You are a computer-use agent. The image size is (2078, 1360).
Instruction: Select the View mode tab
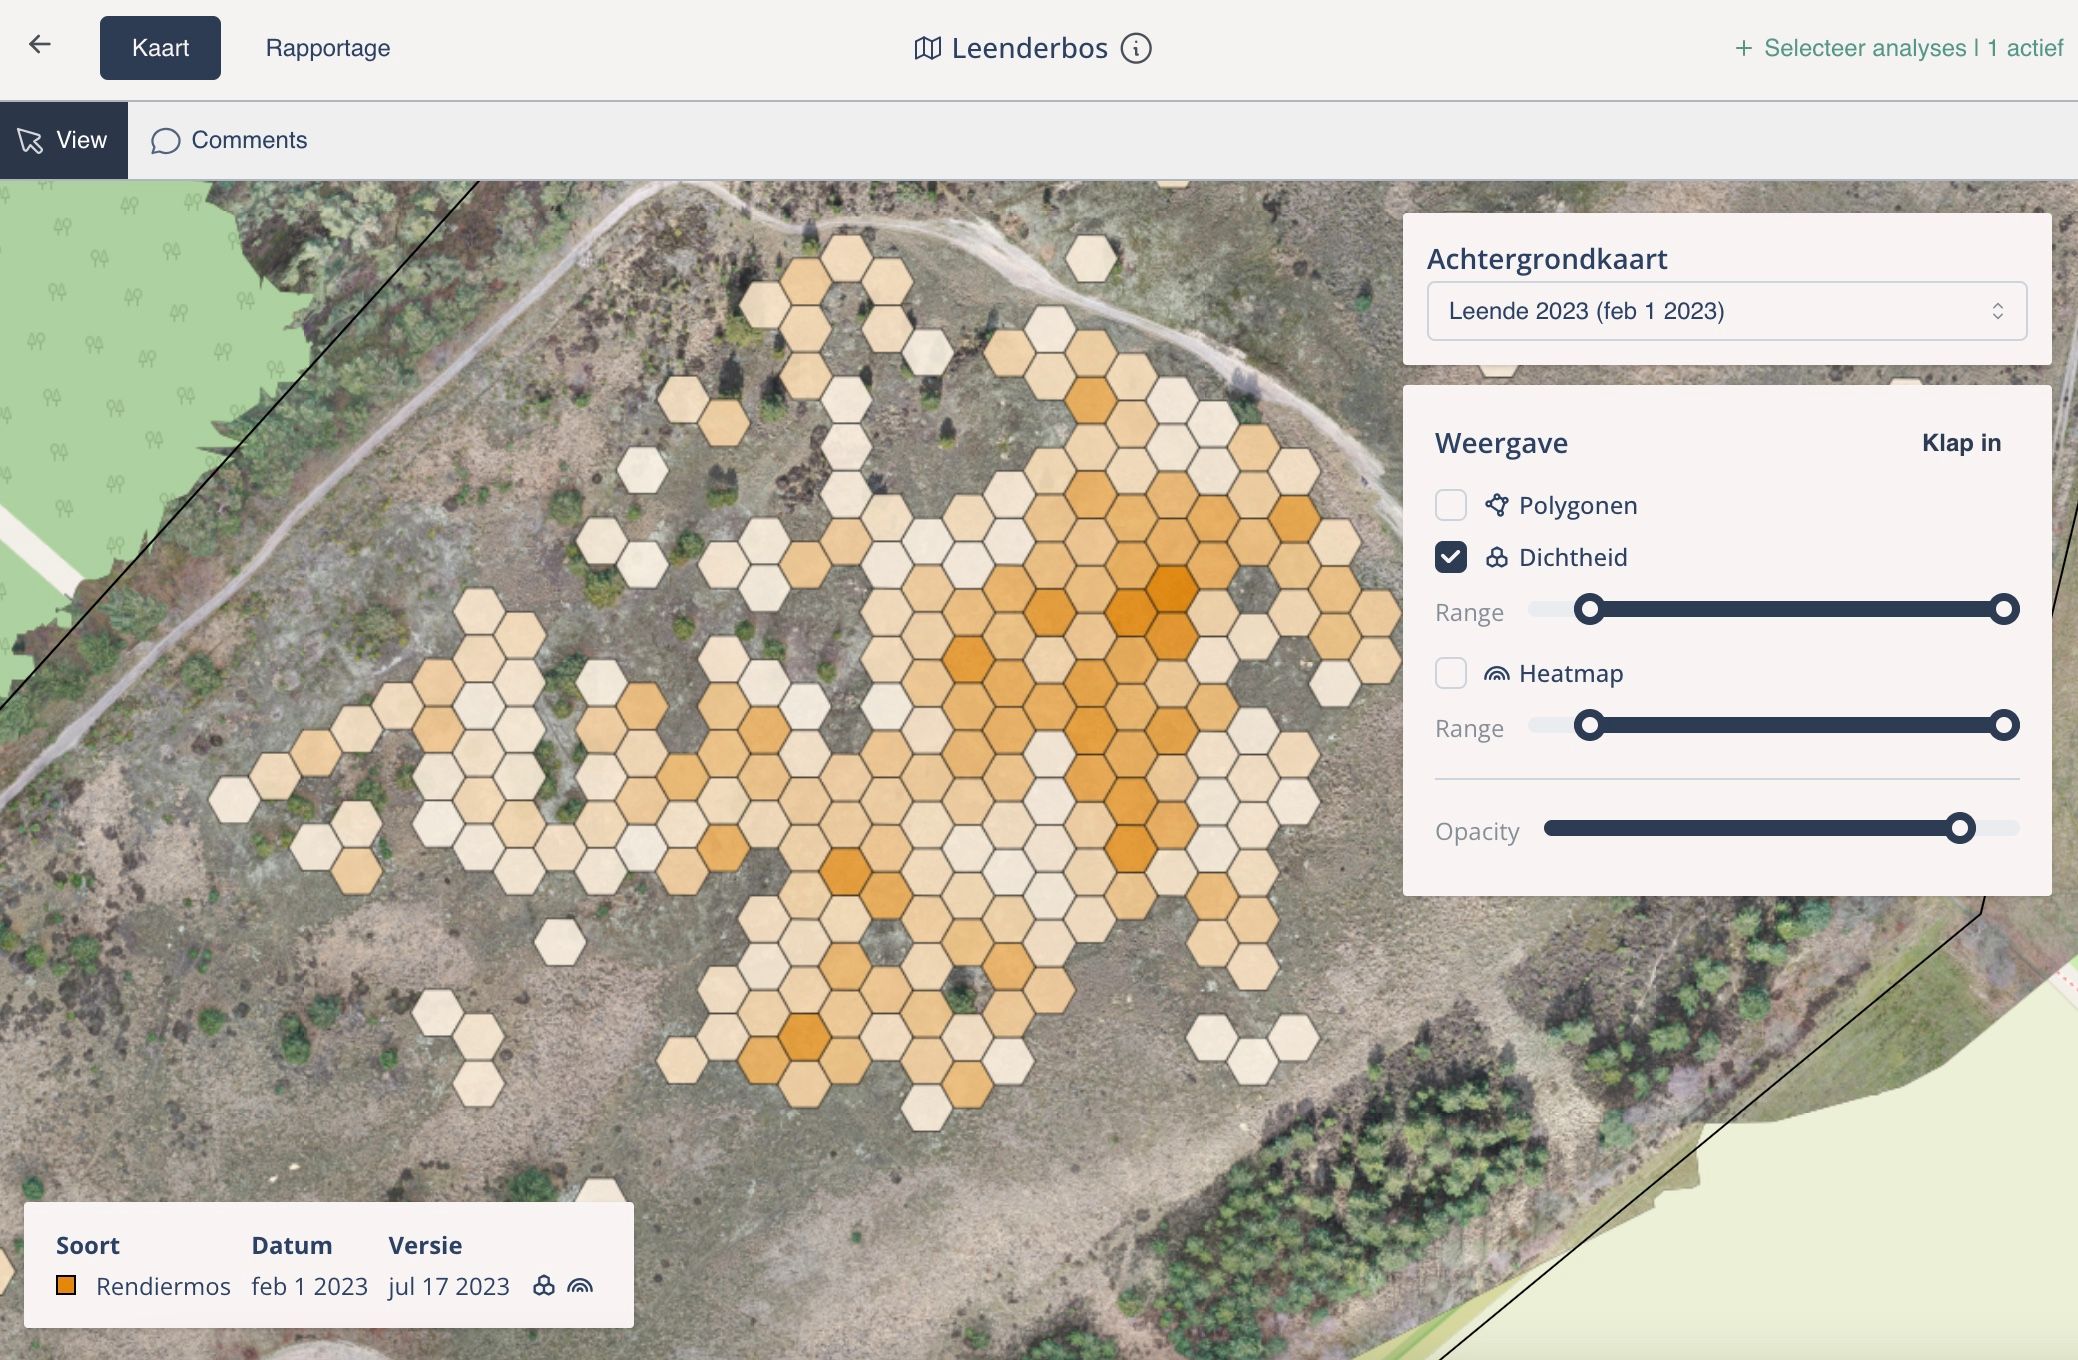(x=64, y=140)
